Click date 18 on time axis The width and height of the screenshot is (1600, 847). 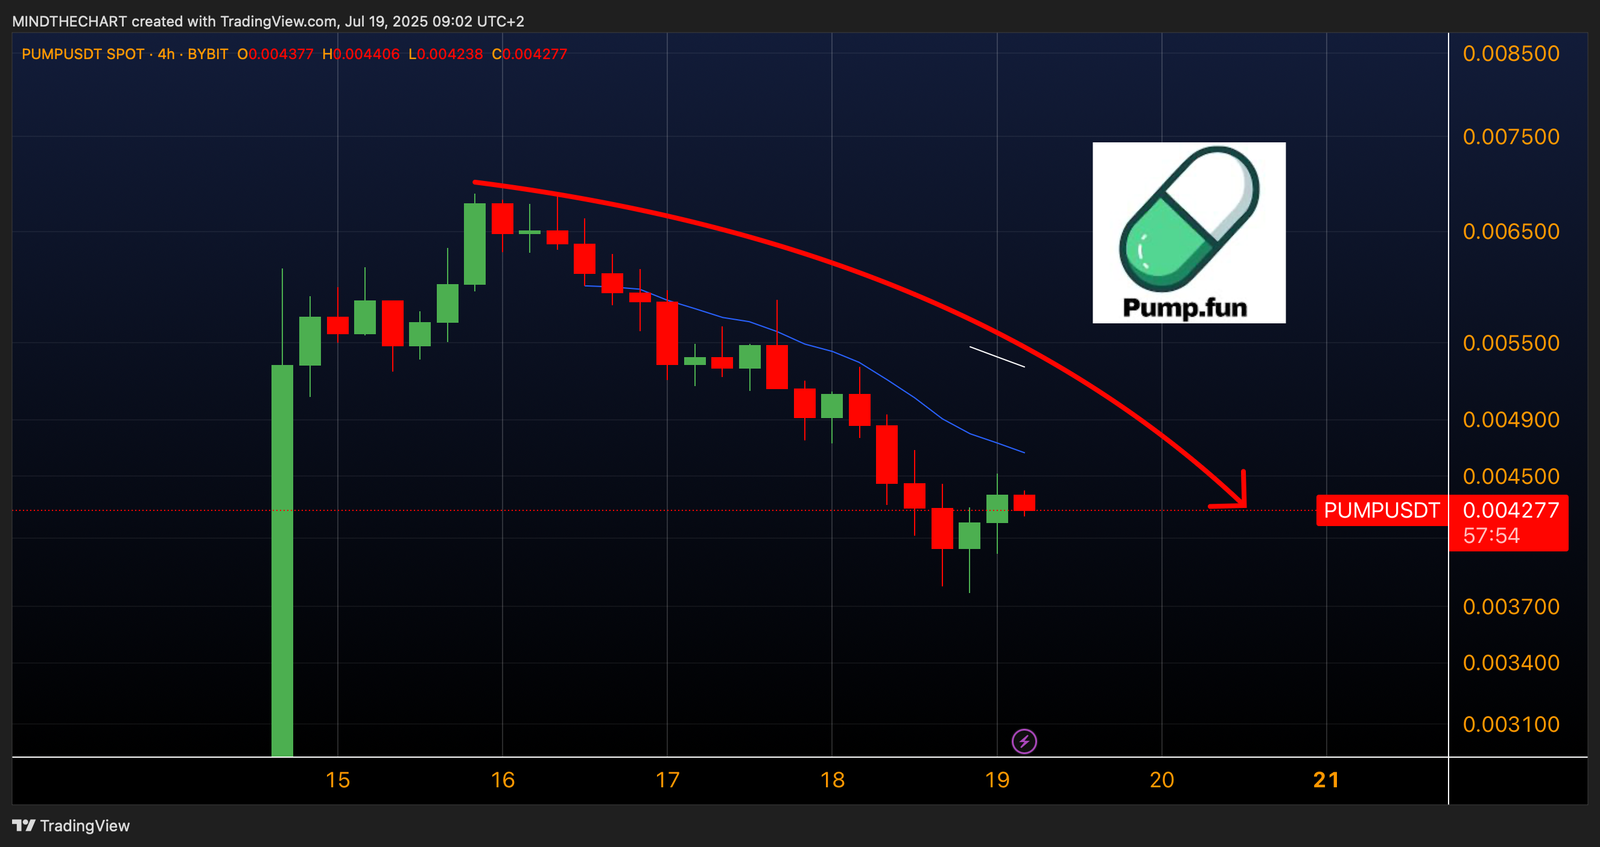[832, 780]
